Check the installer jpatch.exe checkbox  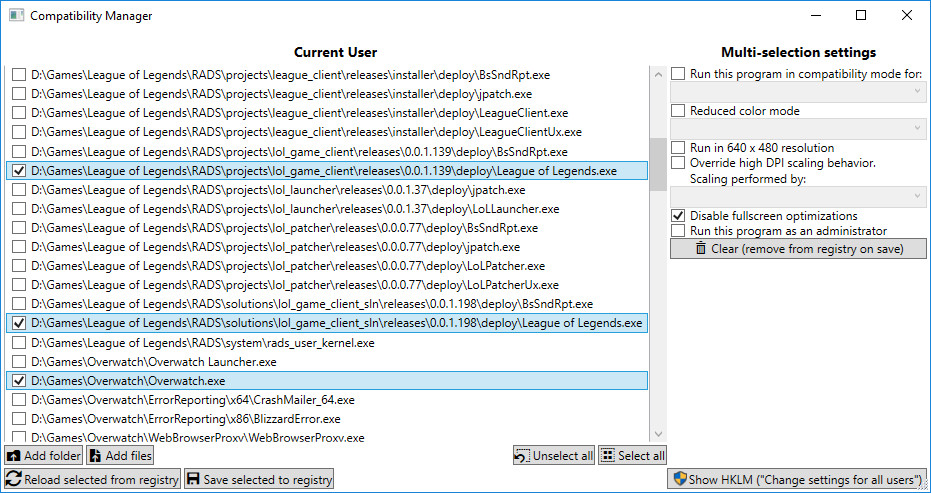[x=19, y=94]
